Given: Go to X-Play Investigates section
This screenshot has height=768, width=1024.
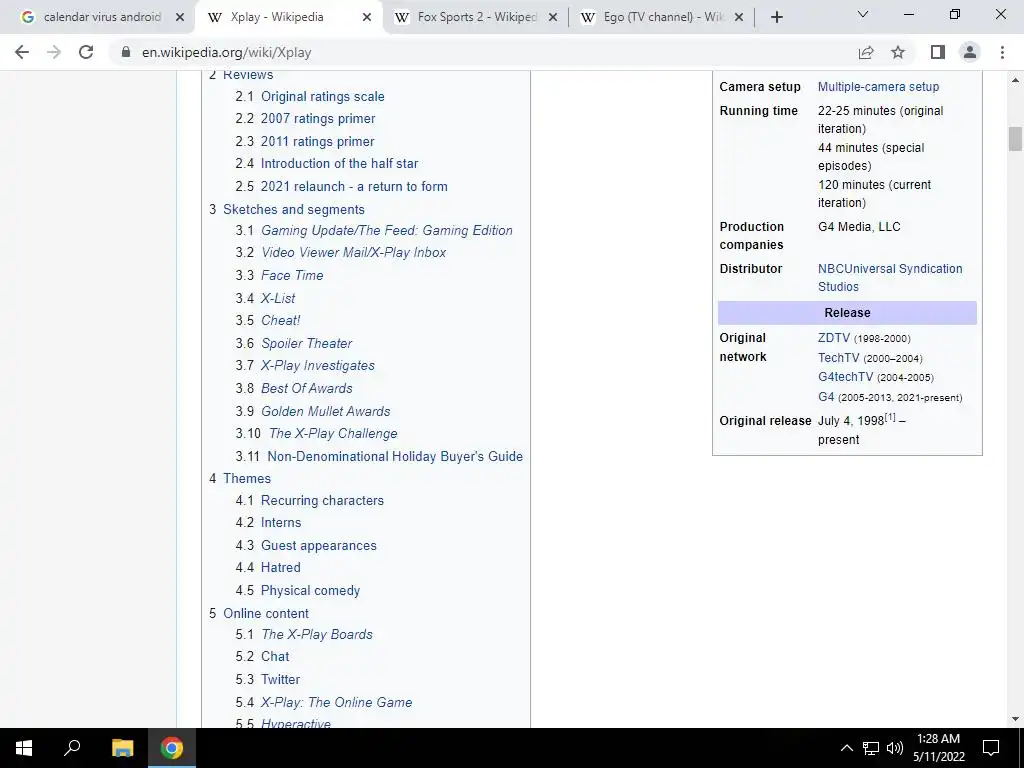Looking at the screenshot, I should [x=318, y=366].
